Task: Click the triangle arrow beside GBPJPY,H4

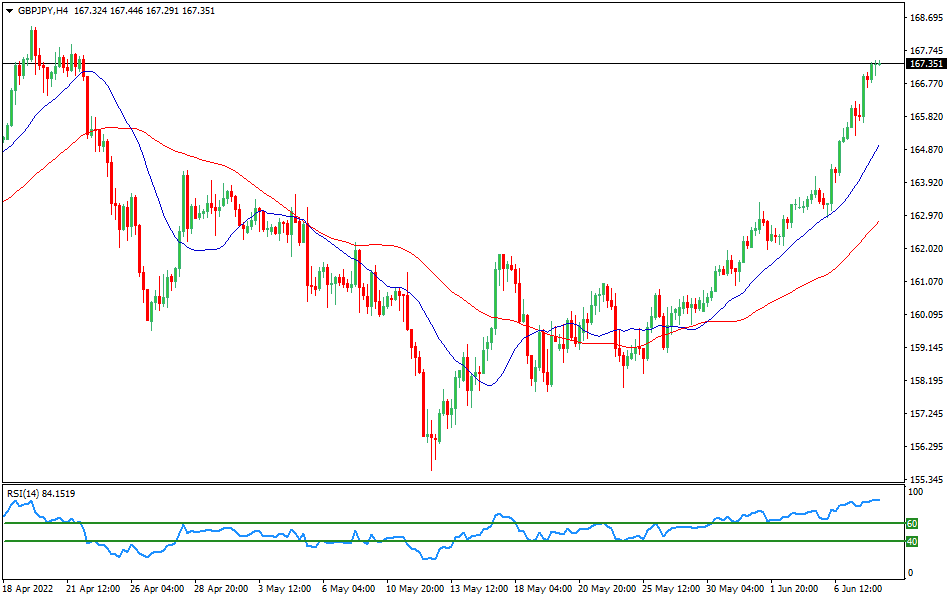Action: click(x=8, y=10)
